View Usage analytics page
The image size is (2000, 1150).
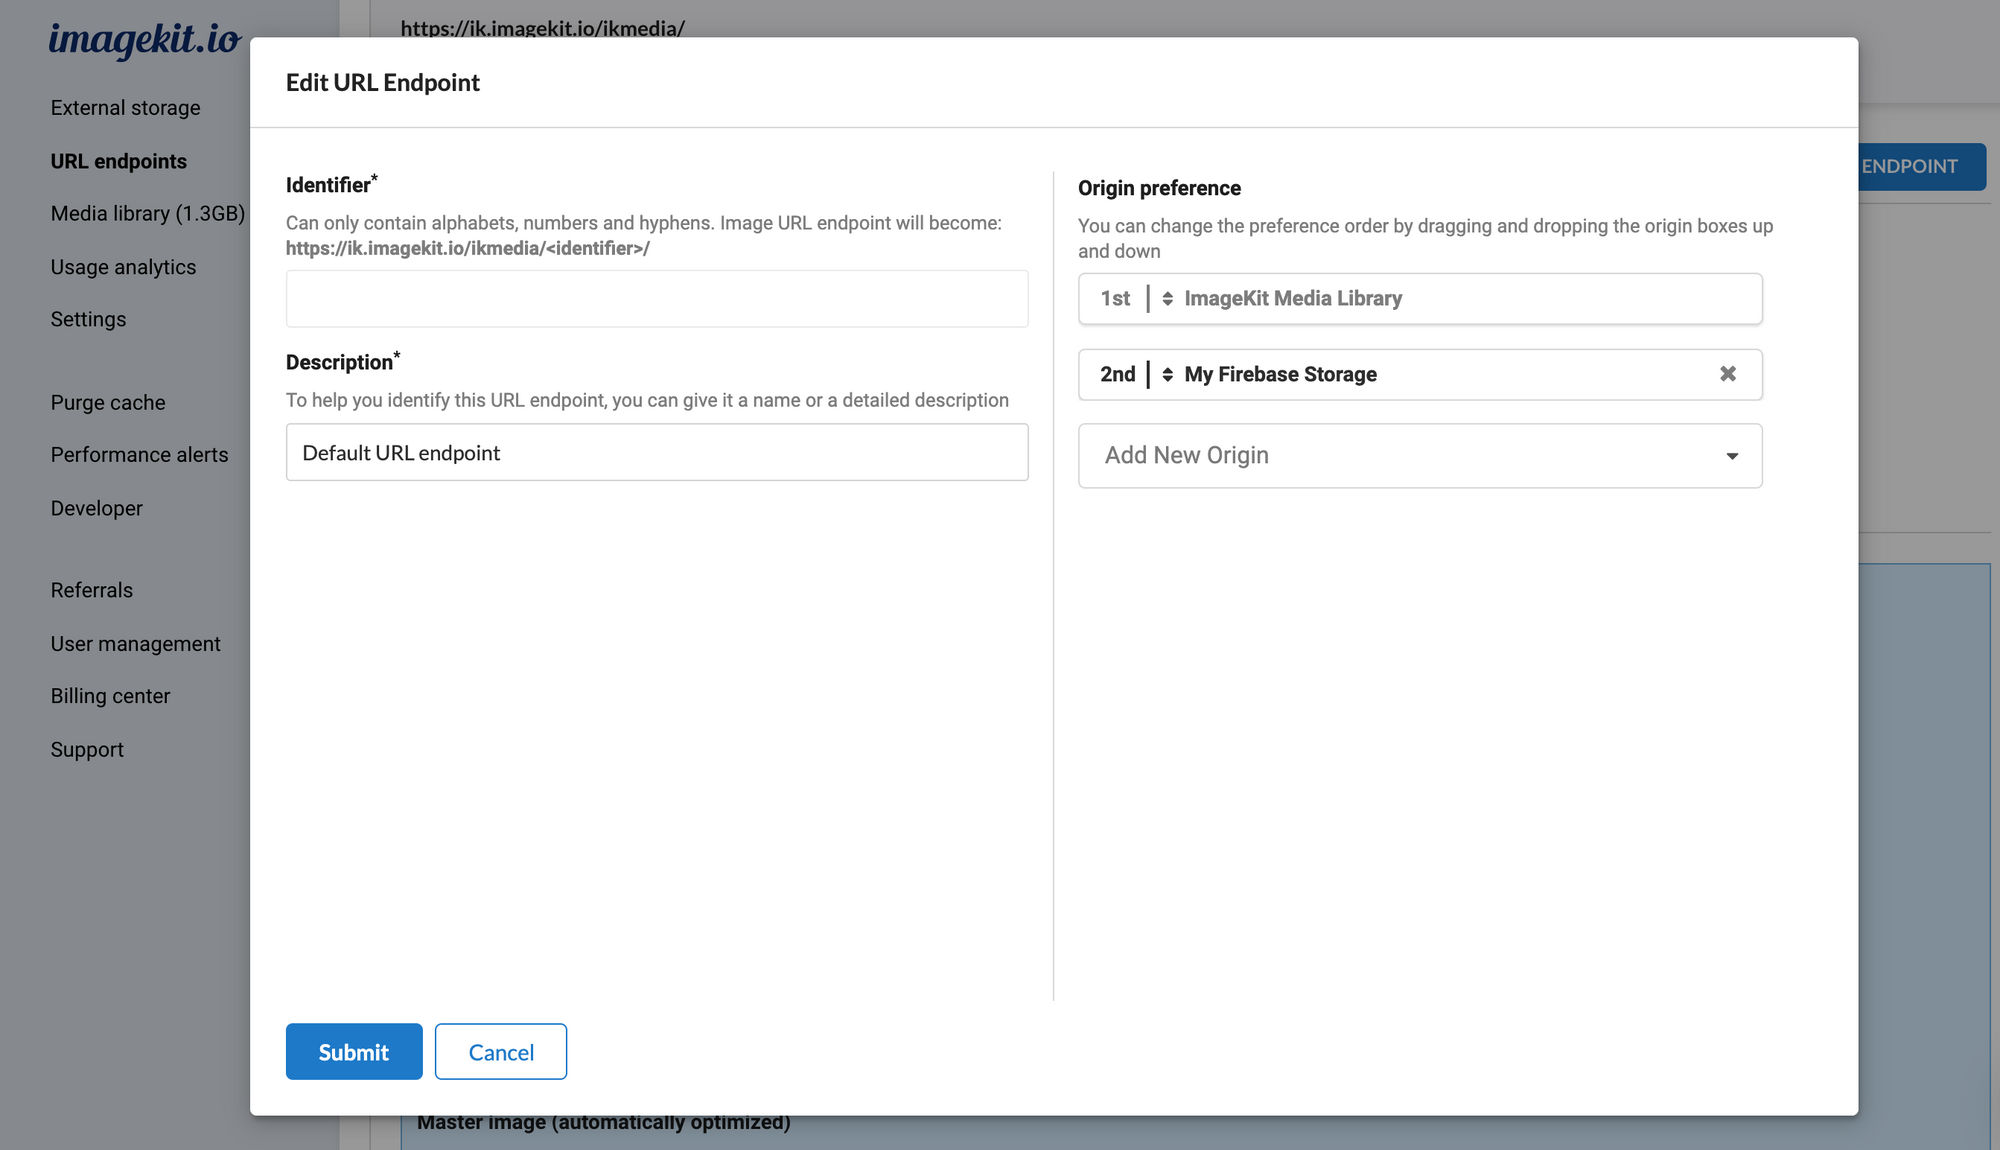pos(123,267)
